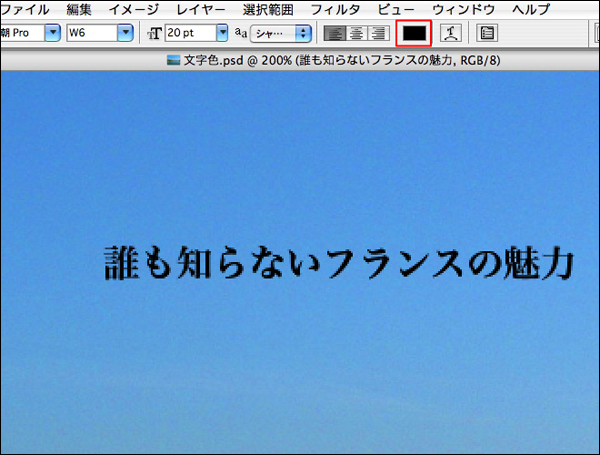Expand the 朝 Pro font family dropdown
600x455 pixels.
point(52,33)
